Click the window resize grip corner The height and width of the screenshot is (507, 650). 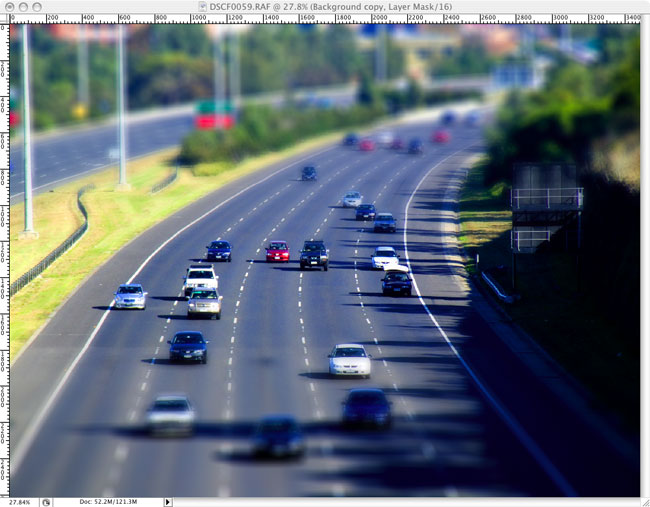click(x=644, y=502)
